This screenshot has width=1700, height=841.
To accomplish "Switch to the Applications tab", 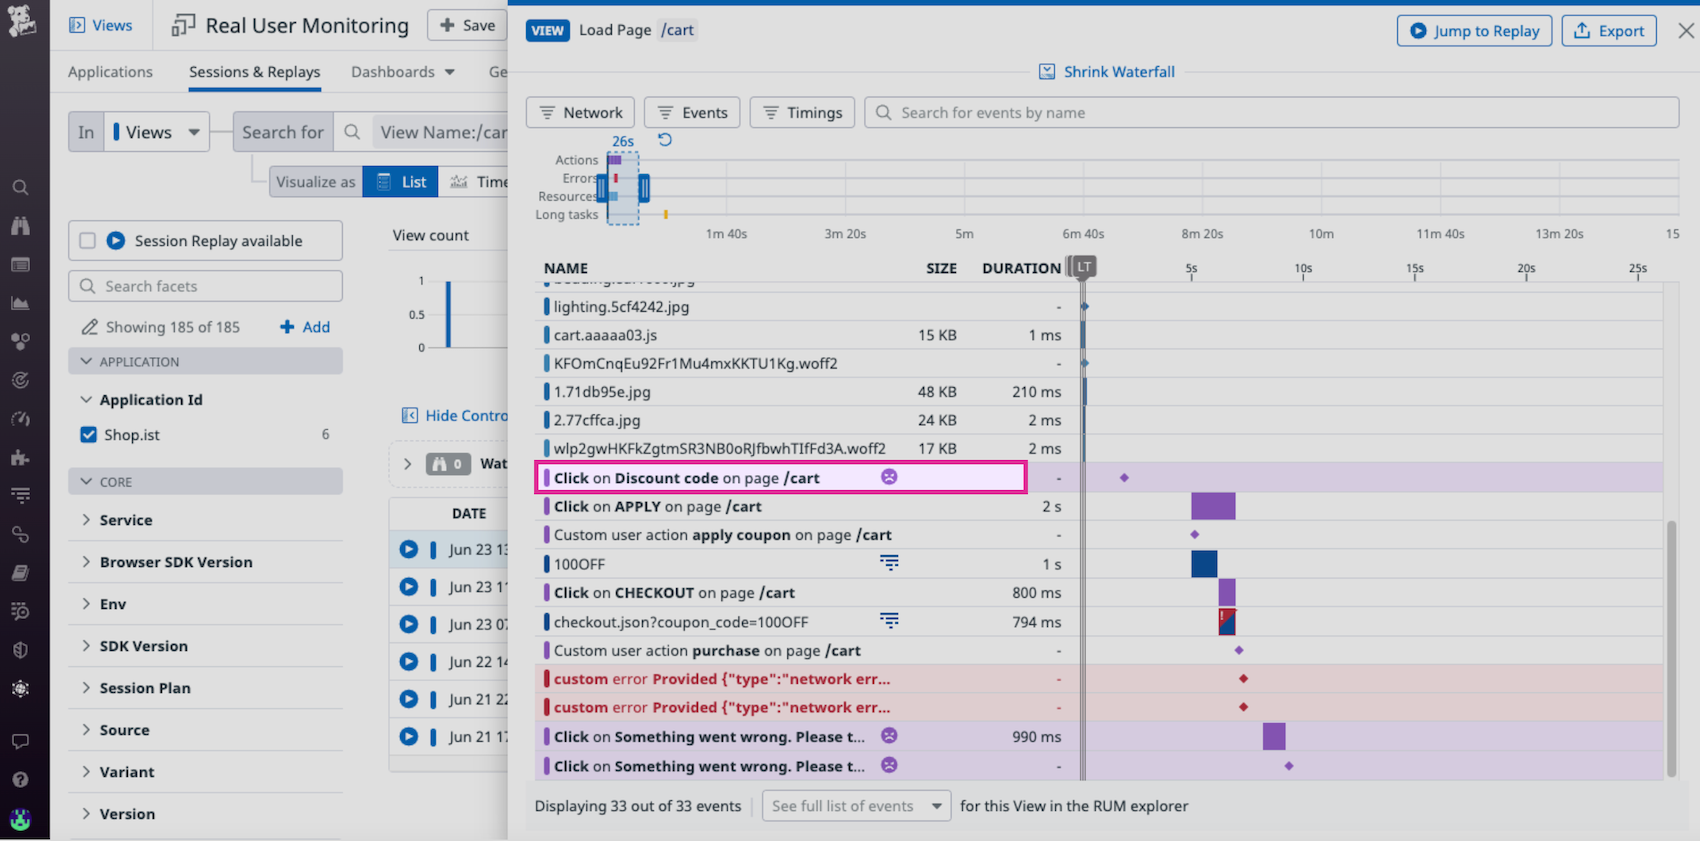I will pos(110,72).
